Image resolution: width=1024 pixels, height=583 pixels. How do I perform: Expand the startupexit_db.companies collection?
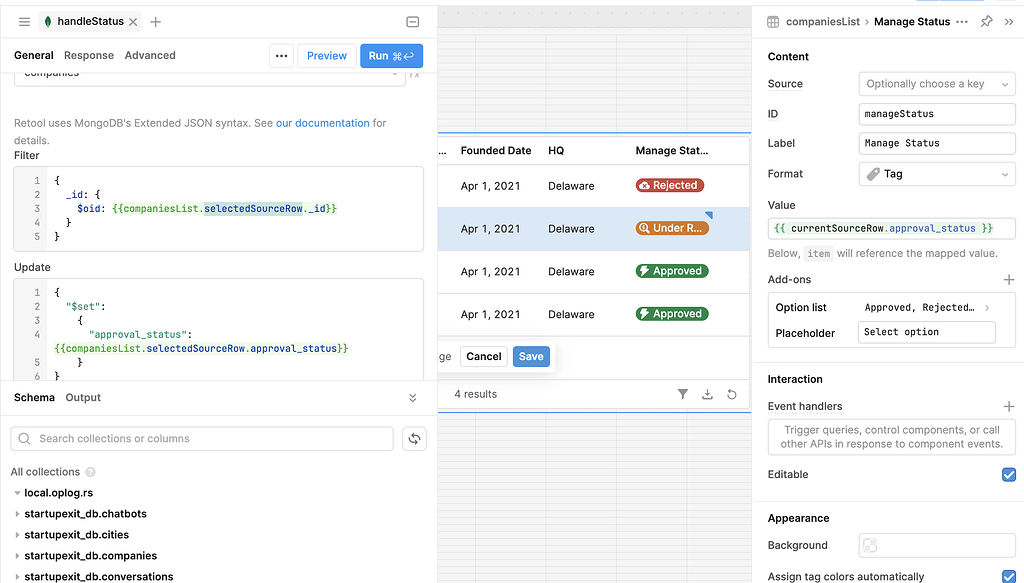tap(17, 555)
